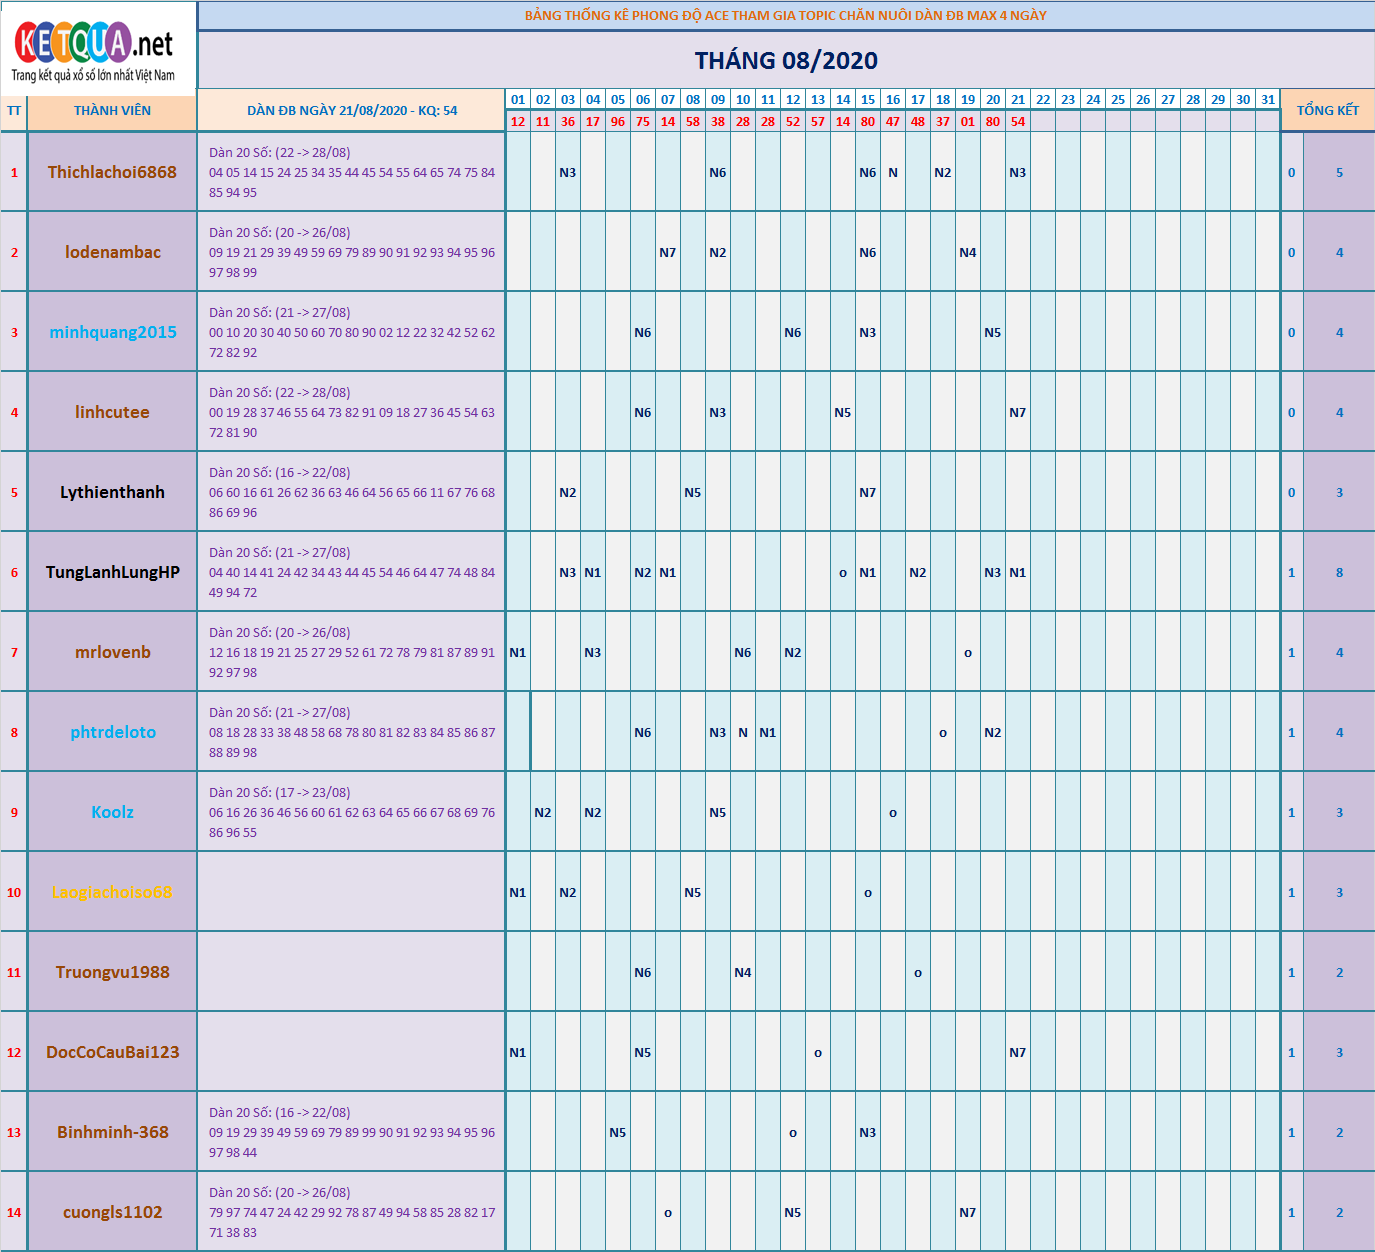
Task: Select N6 in the mrlovenb row
Action: 743,652
